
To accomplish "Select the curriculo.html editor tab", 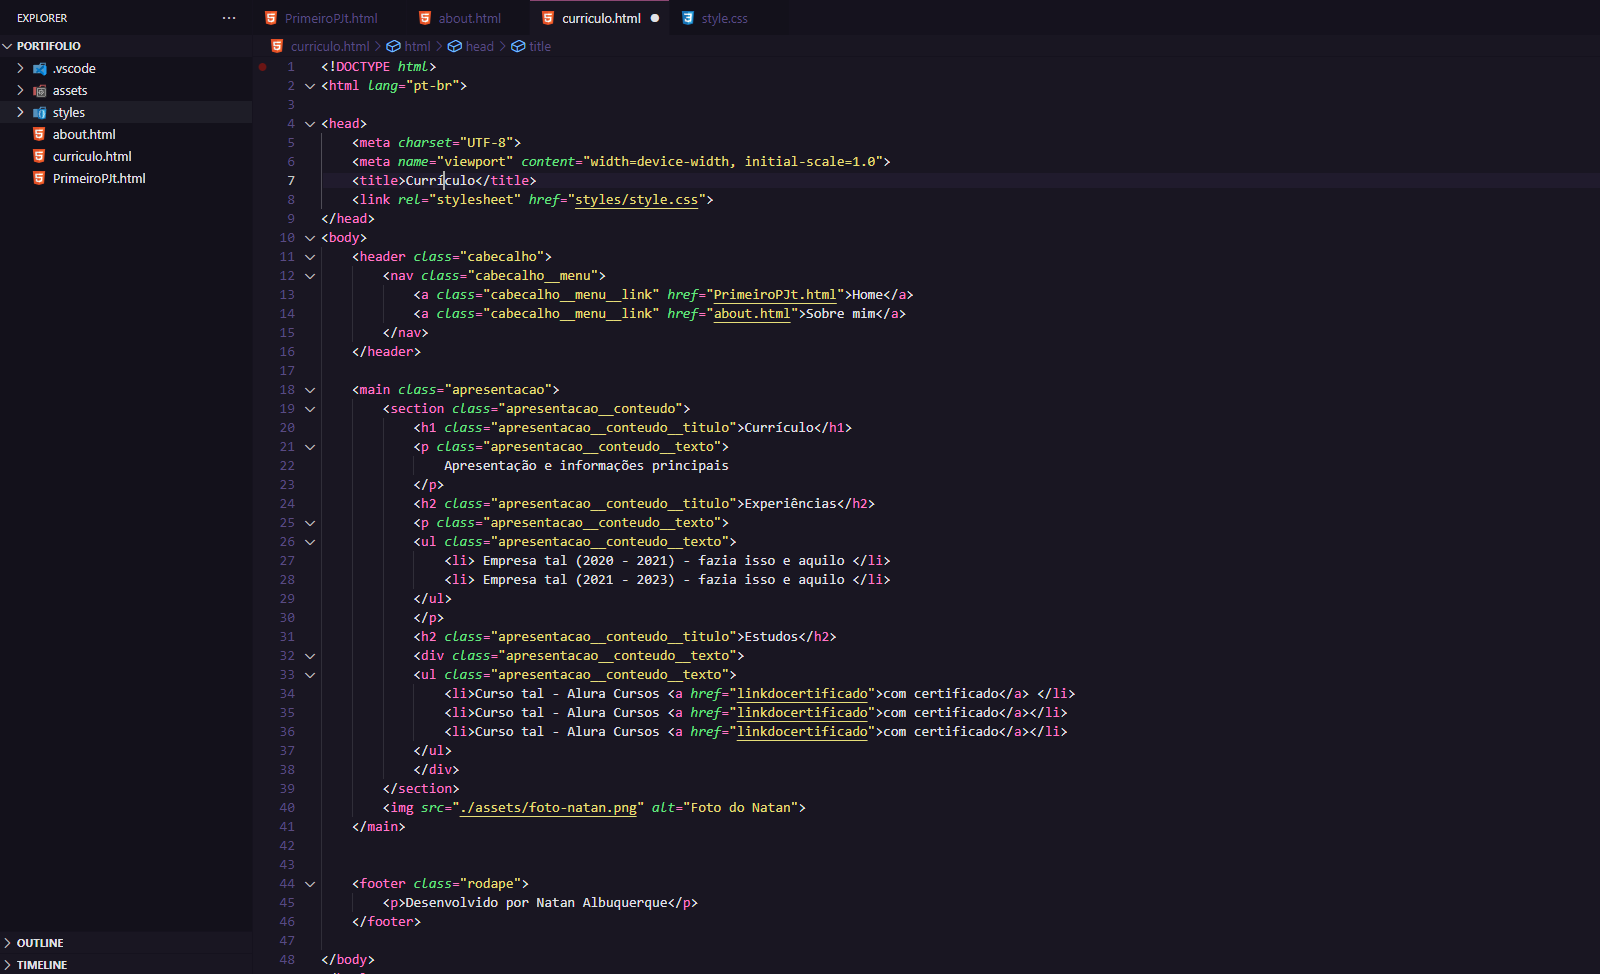I will coord(601,18).
